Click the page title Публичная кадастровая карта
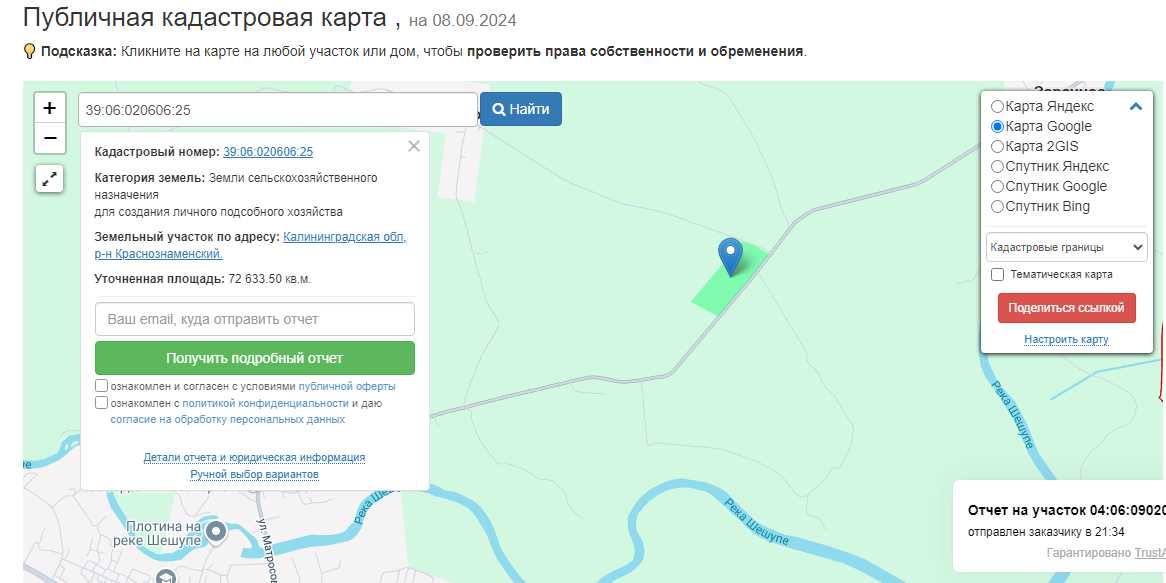Image resolution: width=1166 pixels, height=583 pixels. click(x=204, y=17)
